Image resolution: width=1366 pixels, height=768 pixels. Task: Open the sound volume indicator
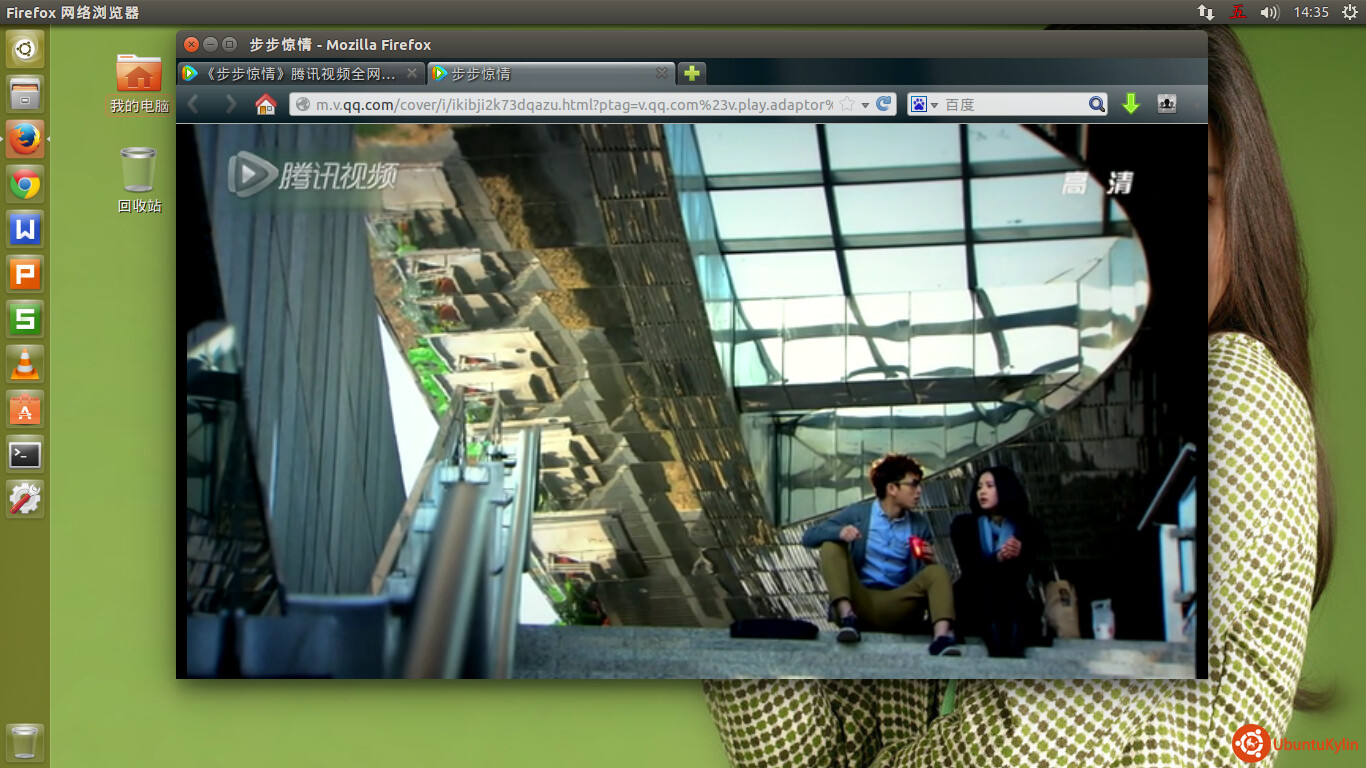tap(1269, 12)
